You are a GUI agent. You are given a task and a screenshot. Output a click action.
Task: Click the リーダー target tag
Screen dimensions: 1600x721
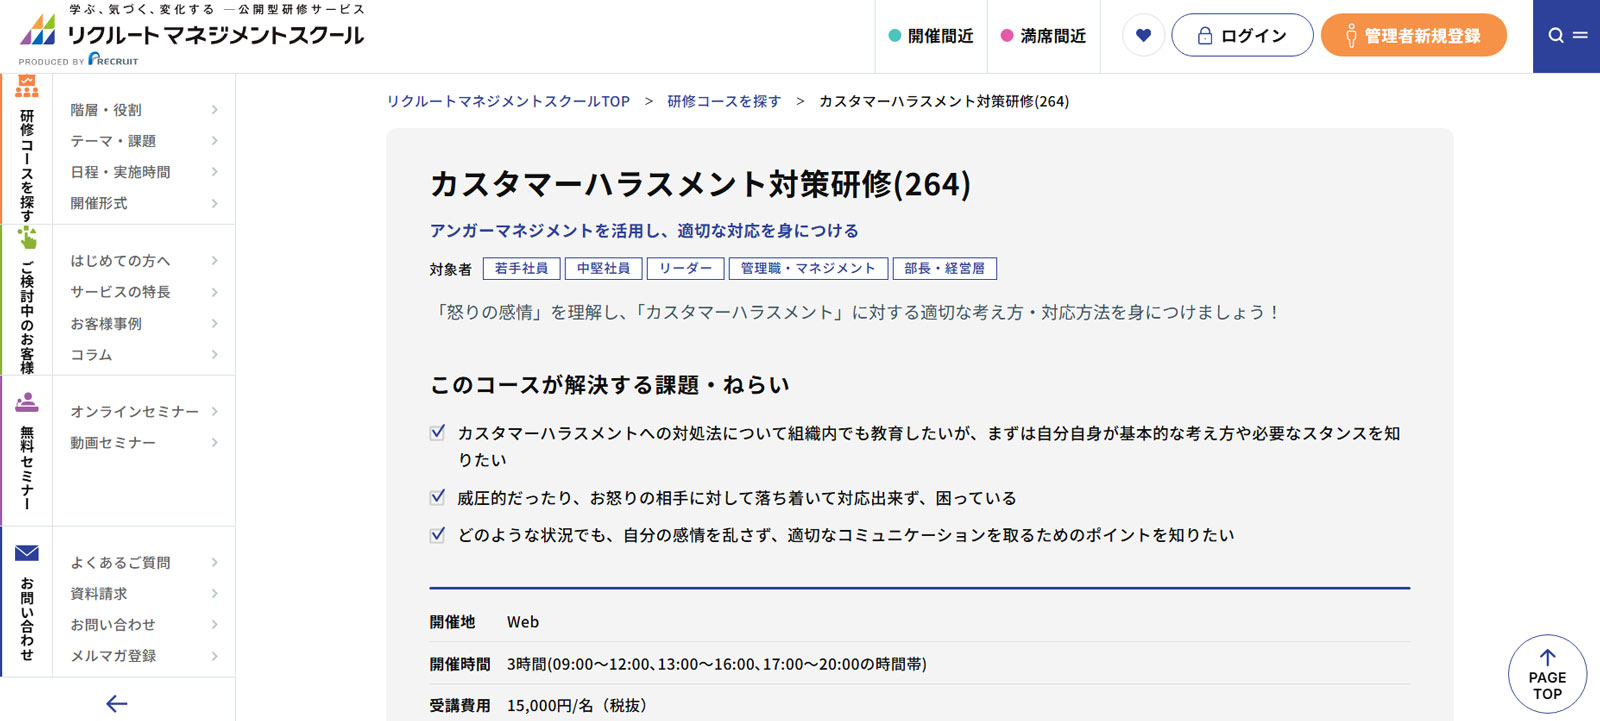point(686,269)
